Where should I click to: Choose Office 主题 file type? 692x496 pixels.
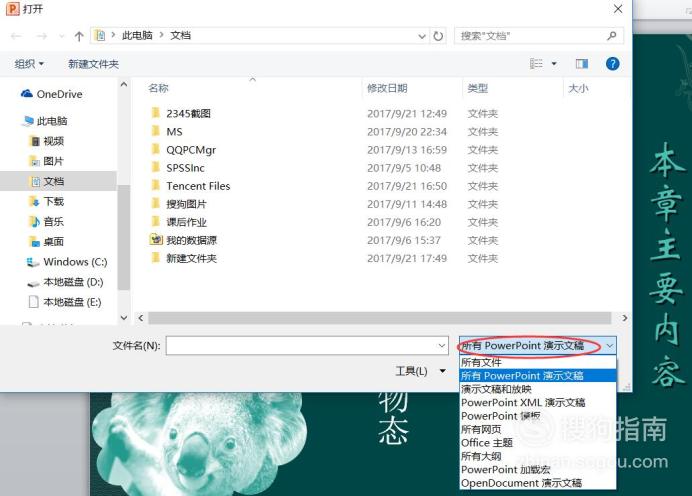point(538,443)
